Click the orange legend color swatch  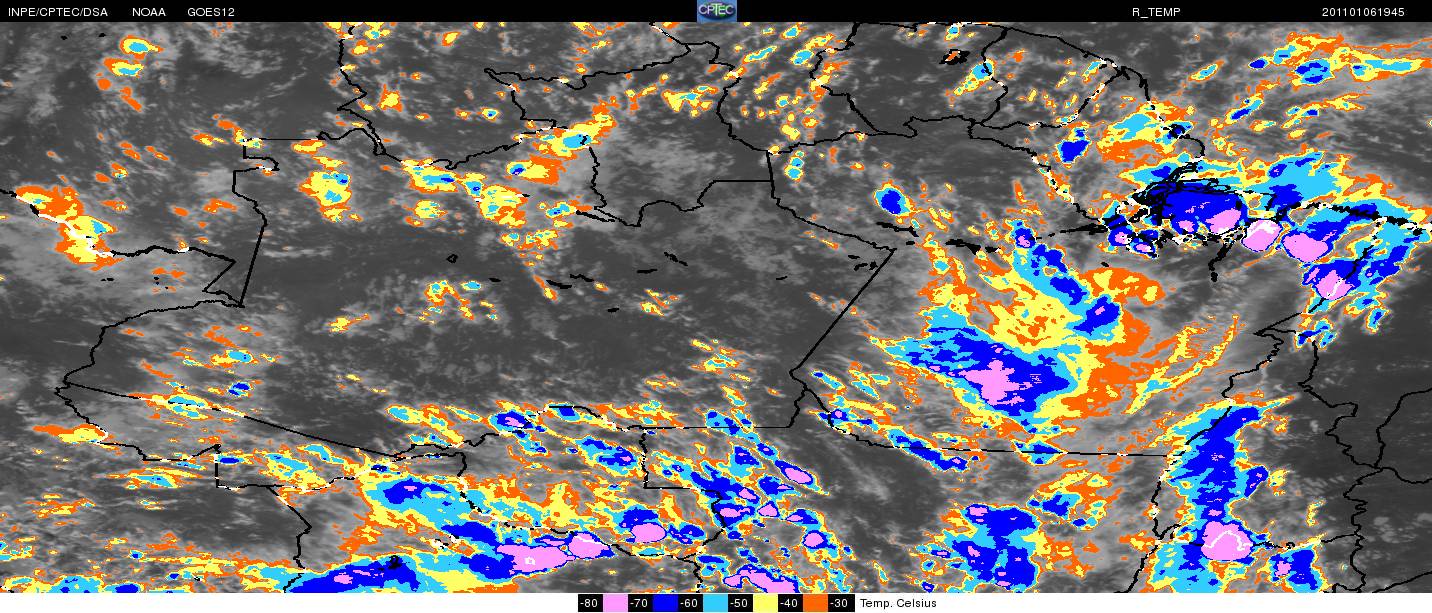[x=816, y=603]
